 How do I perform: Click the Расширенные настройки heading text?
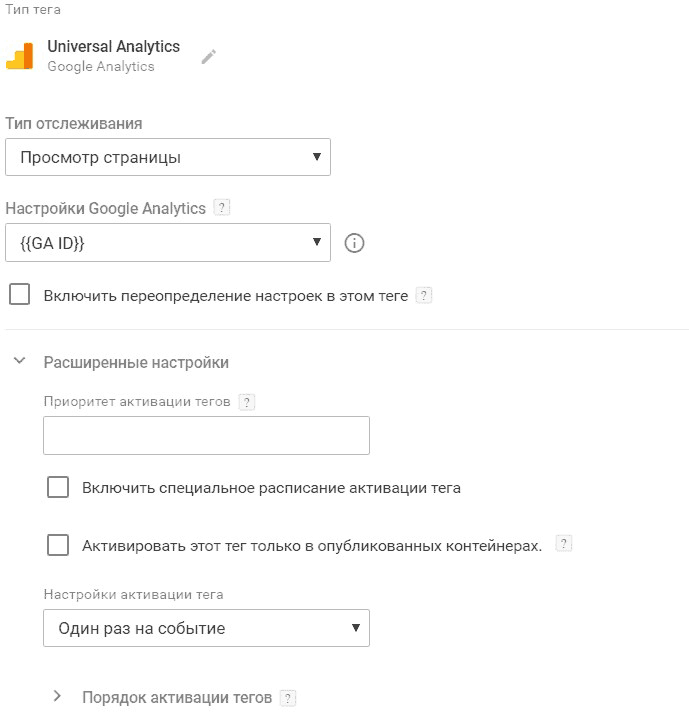[x=136, y=362]
